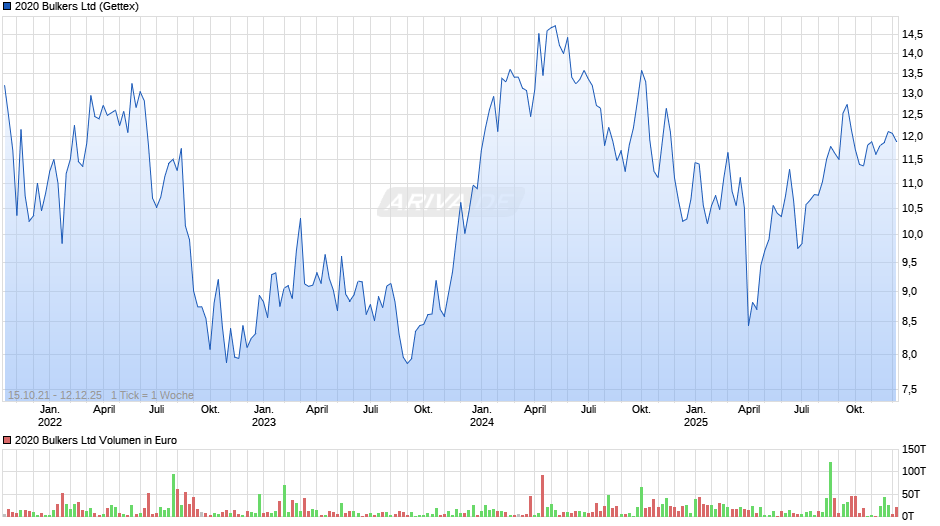Click the sharp price low near April 2025

click(749, 325)
